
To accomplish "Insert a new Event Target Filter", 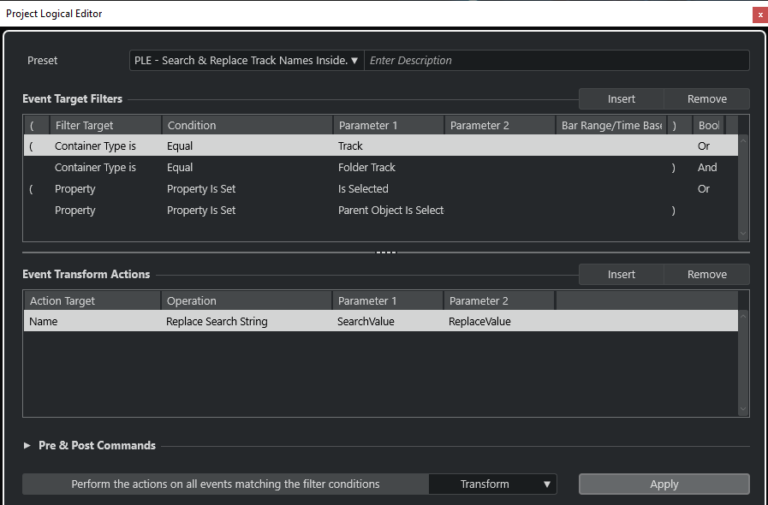I will [621, 99].
